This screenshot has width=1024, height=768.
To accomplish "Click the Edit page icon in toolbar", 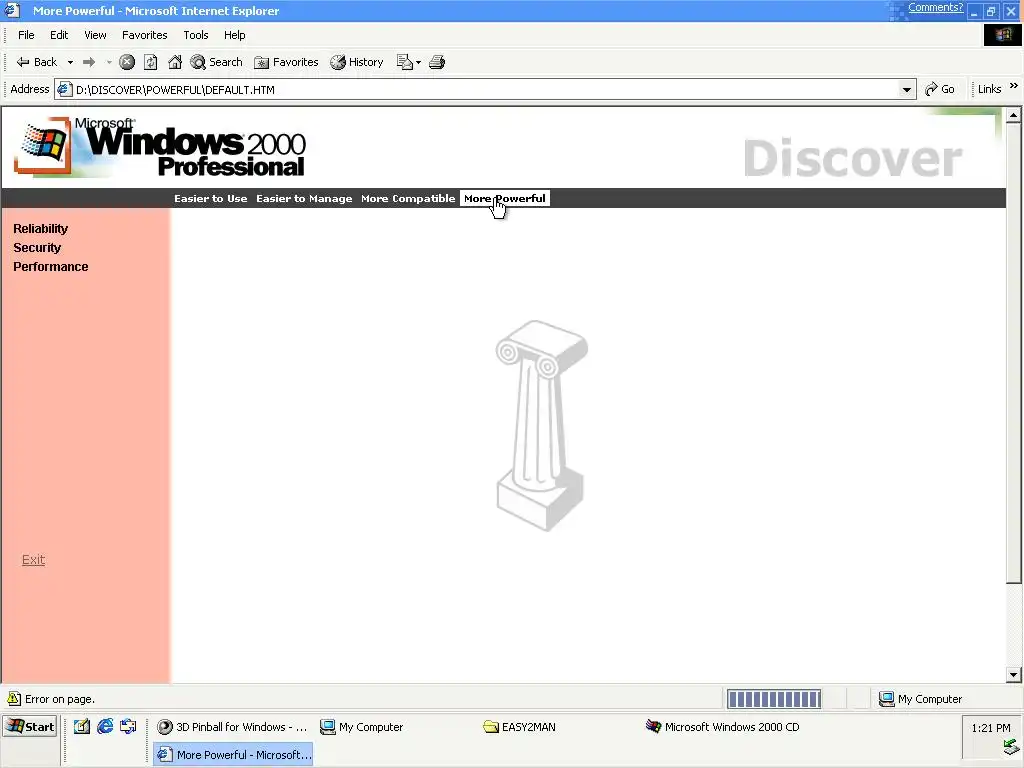I will [x=405, y=62].
